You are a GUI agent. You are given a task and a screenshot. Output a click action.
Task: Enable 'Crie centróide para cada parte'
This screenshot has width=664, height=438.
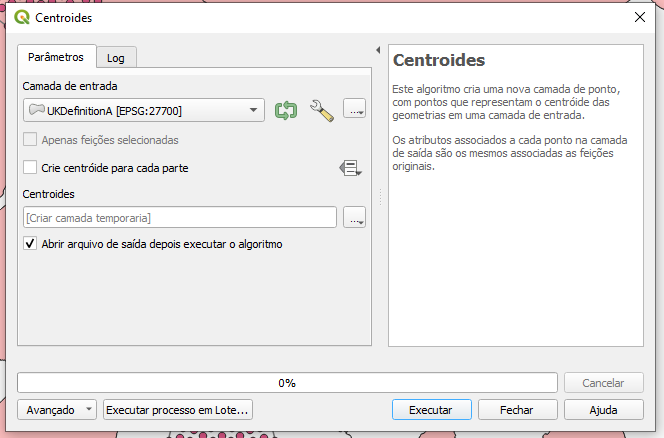pos(30,168)
